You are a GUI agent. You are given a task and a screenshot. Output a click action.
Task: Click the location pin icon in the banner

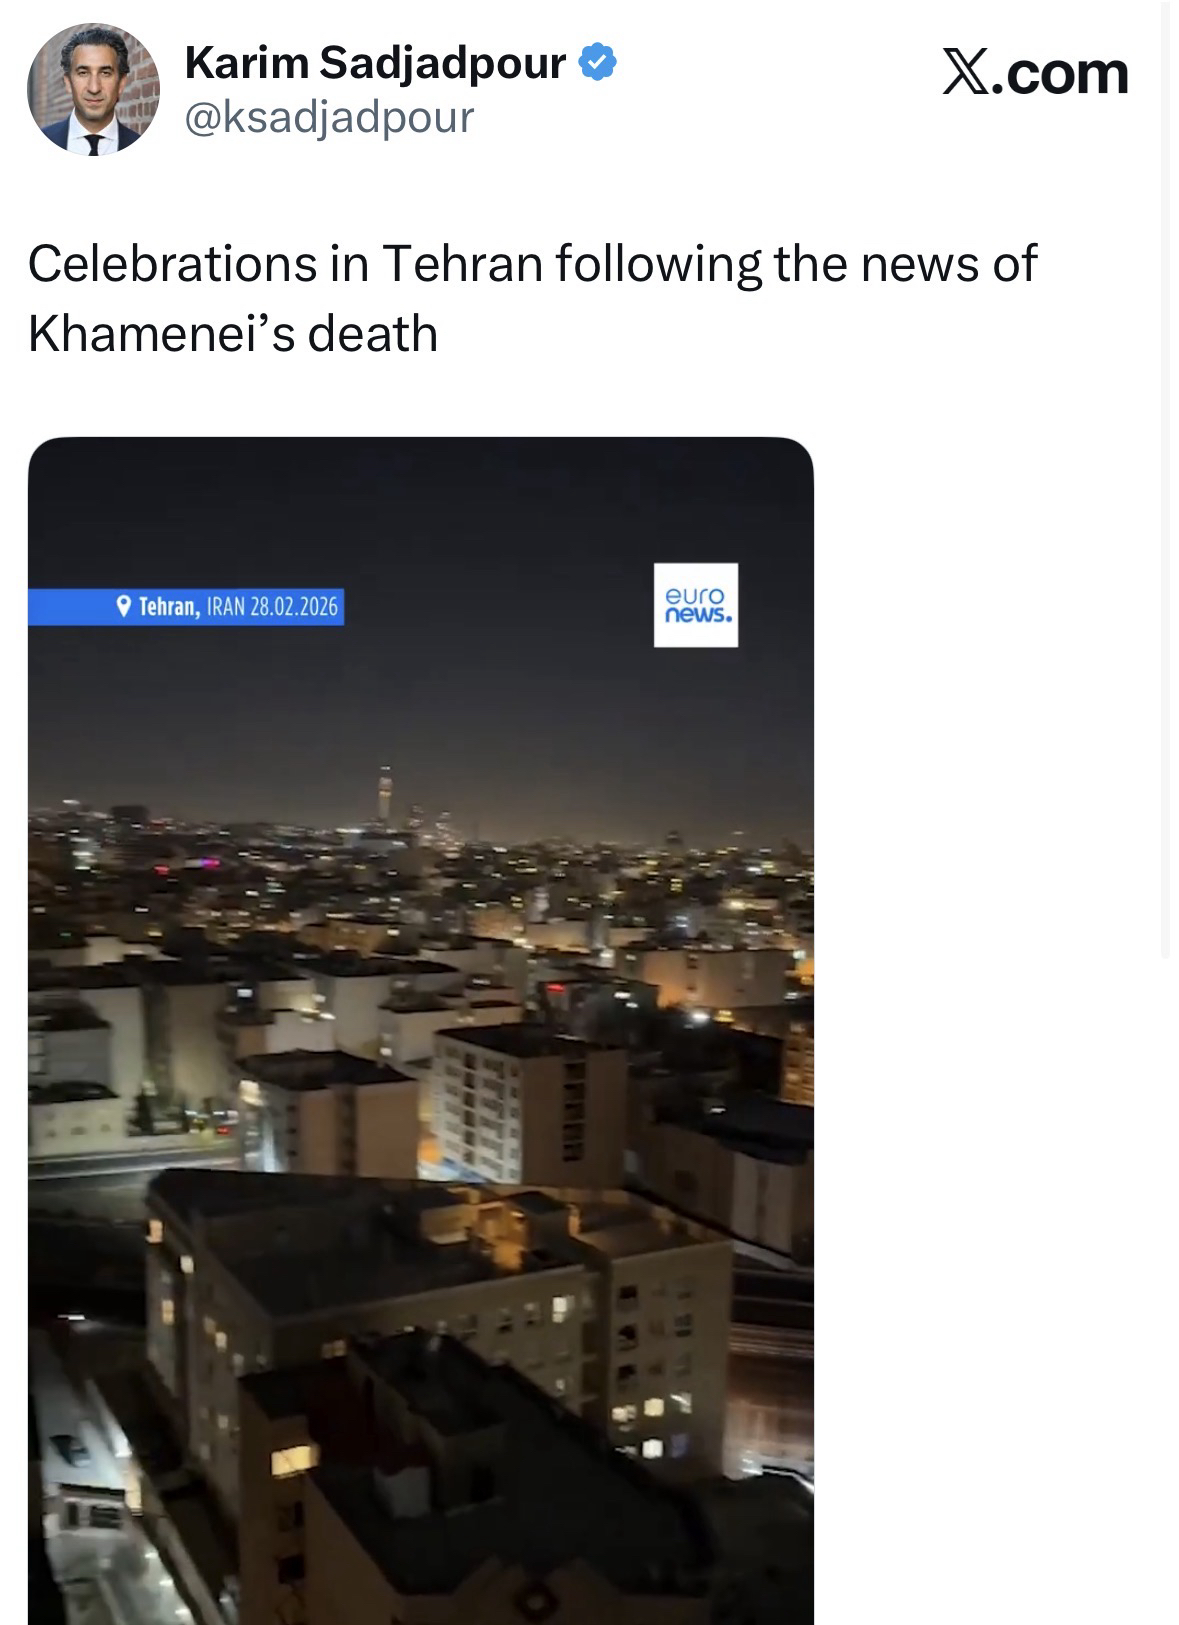123,606
